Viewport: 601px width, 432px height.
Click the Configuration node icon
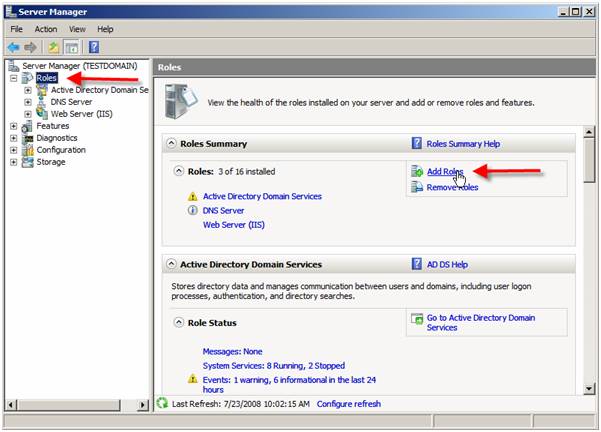28,150
